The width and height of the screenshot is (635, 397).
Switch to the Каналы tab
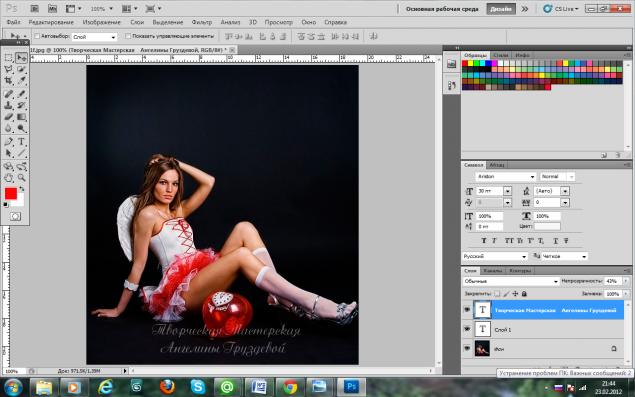coord(492,270)
